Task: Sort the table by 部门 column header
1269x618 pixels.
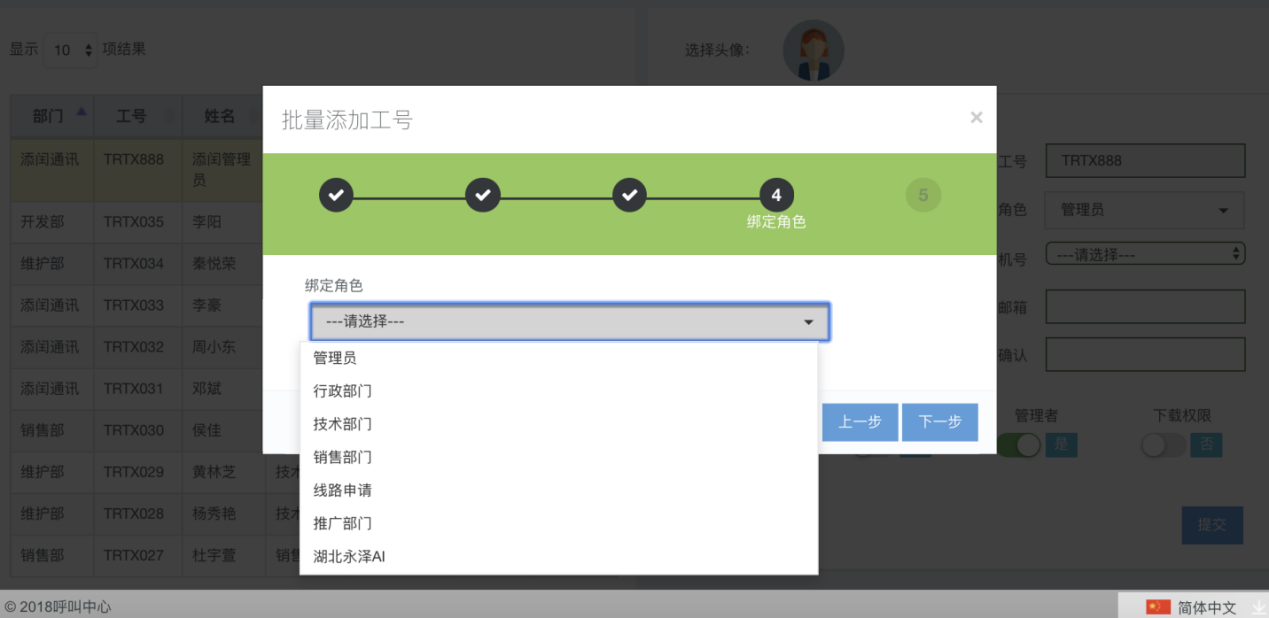Action: tap(49, 116)
